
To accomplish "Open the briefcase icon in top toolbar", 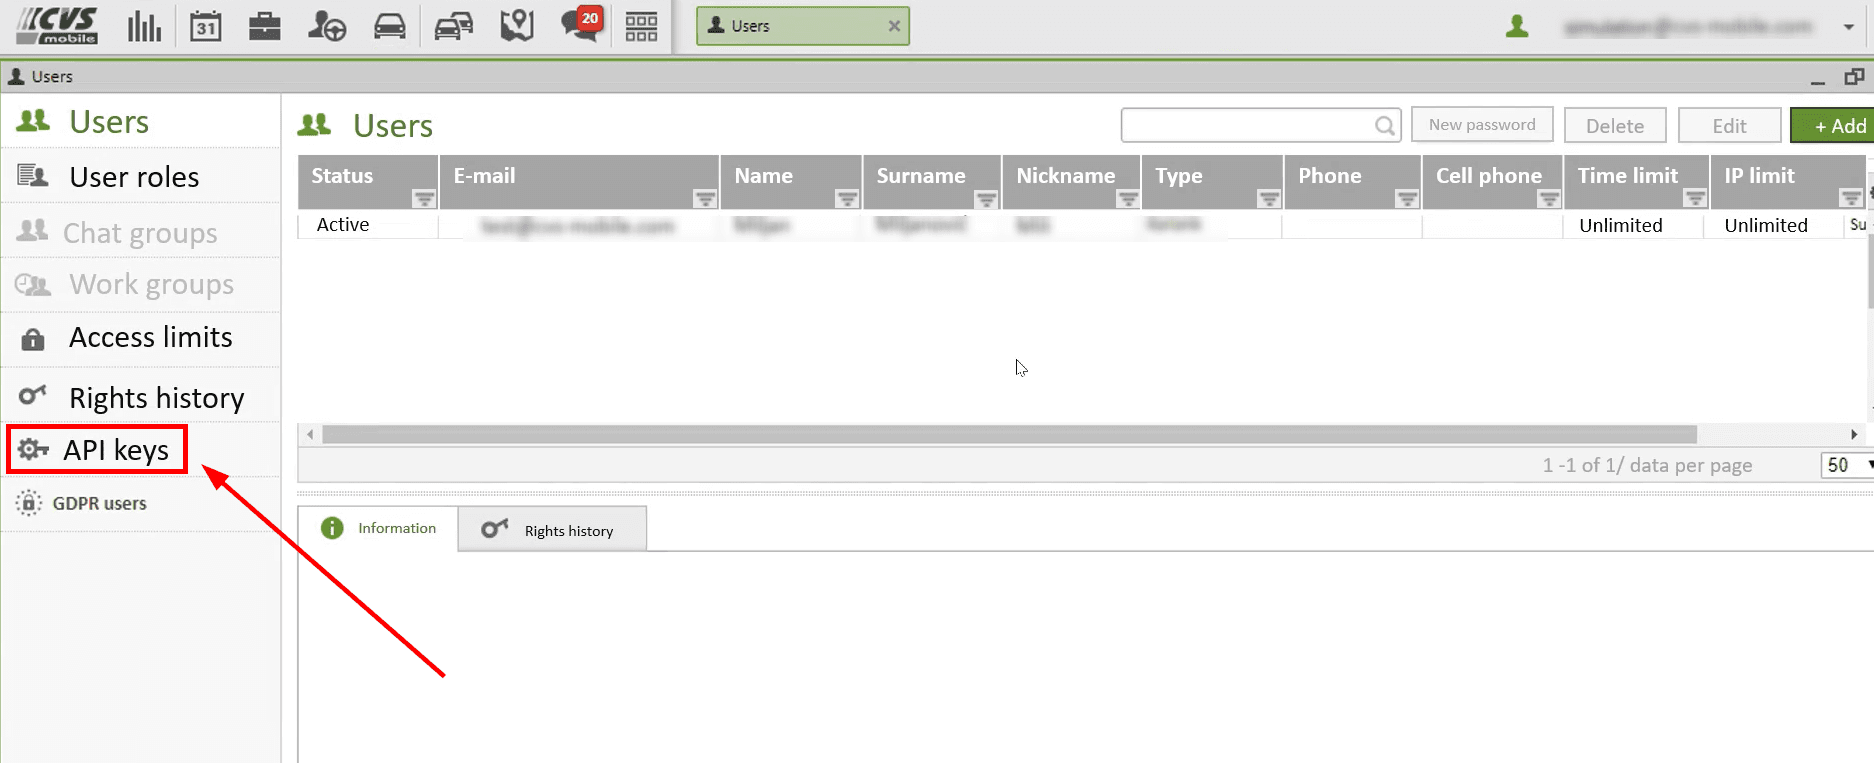I will tap(264, 26).
